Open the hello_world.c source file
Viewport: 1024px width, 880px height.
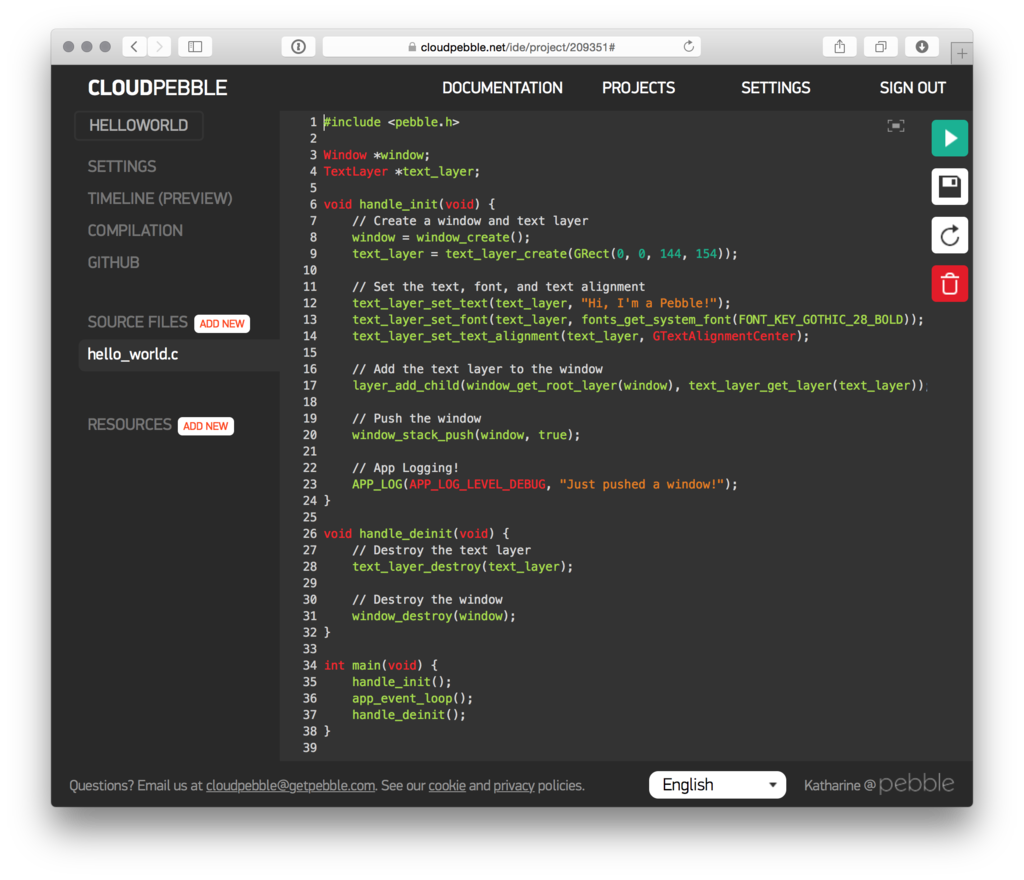tap(180, 354)
